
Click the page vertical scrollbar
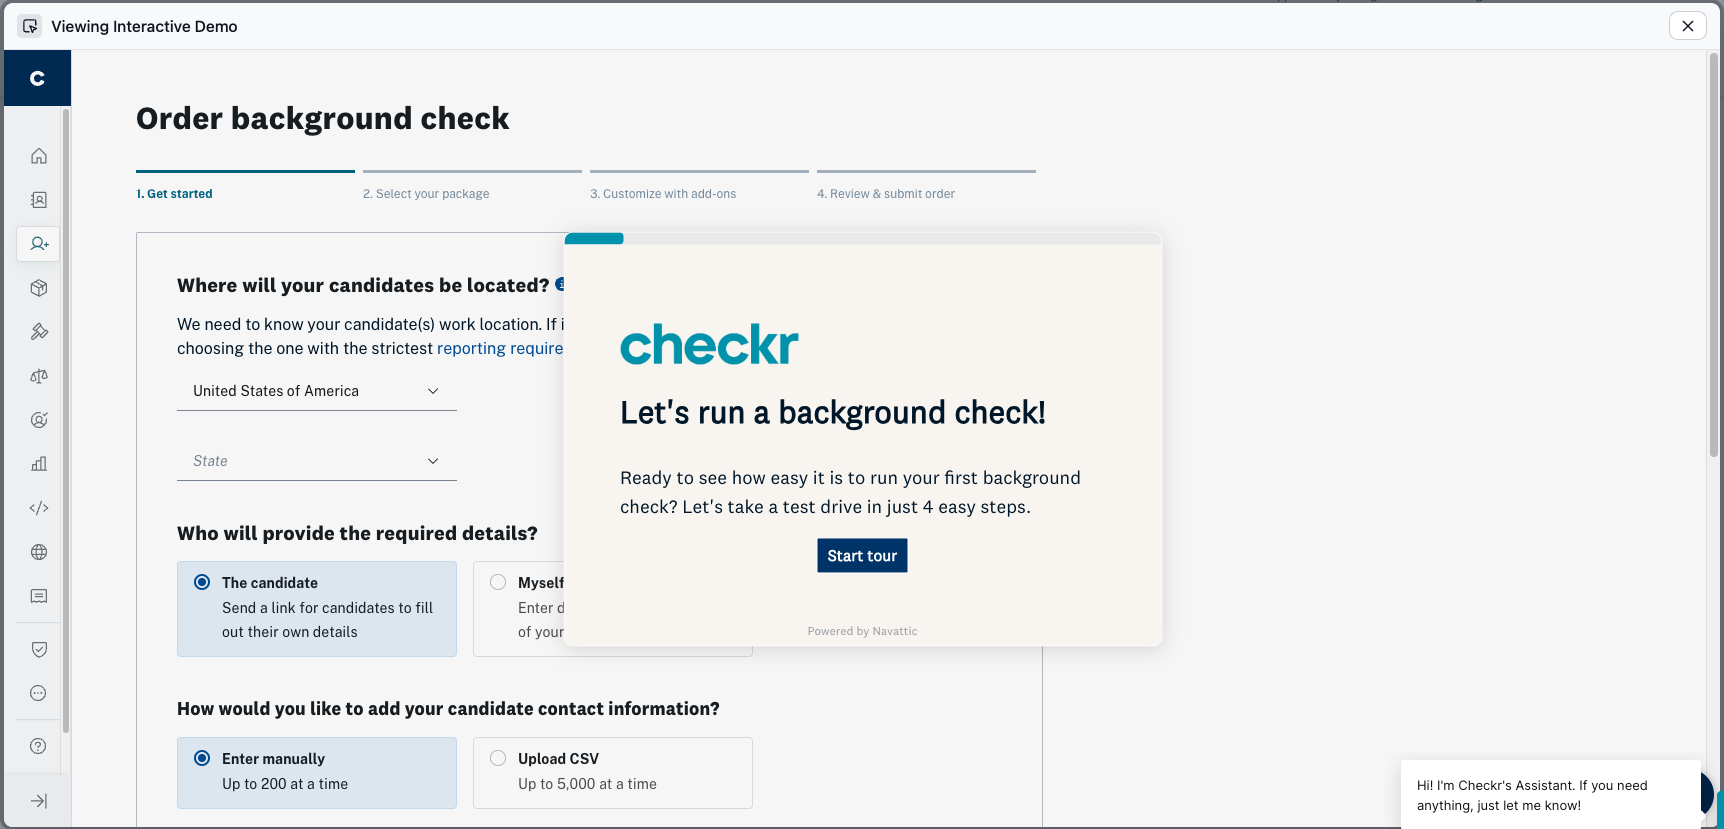pyautogui.click(x=1714, y=255)
